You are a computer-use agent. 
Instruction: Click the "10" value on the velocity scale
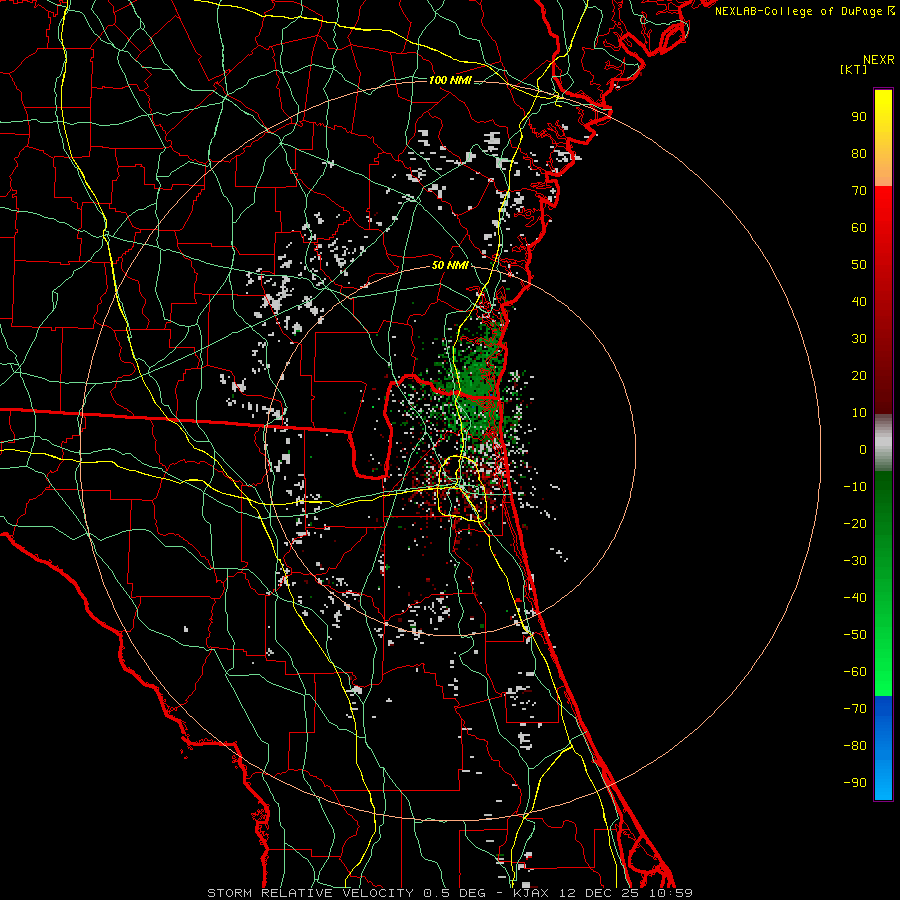859,413
